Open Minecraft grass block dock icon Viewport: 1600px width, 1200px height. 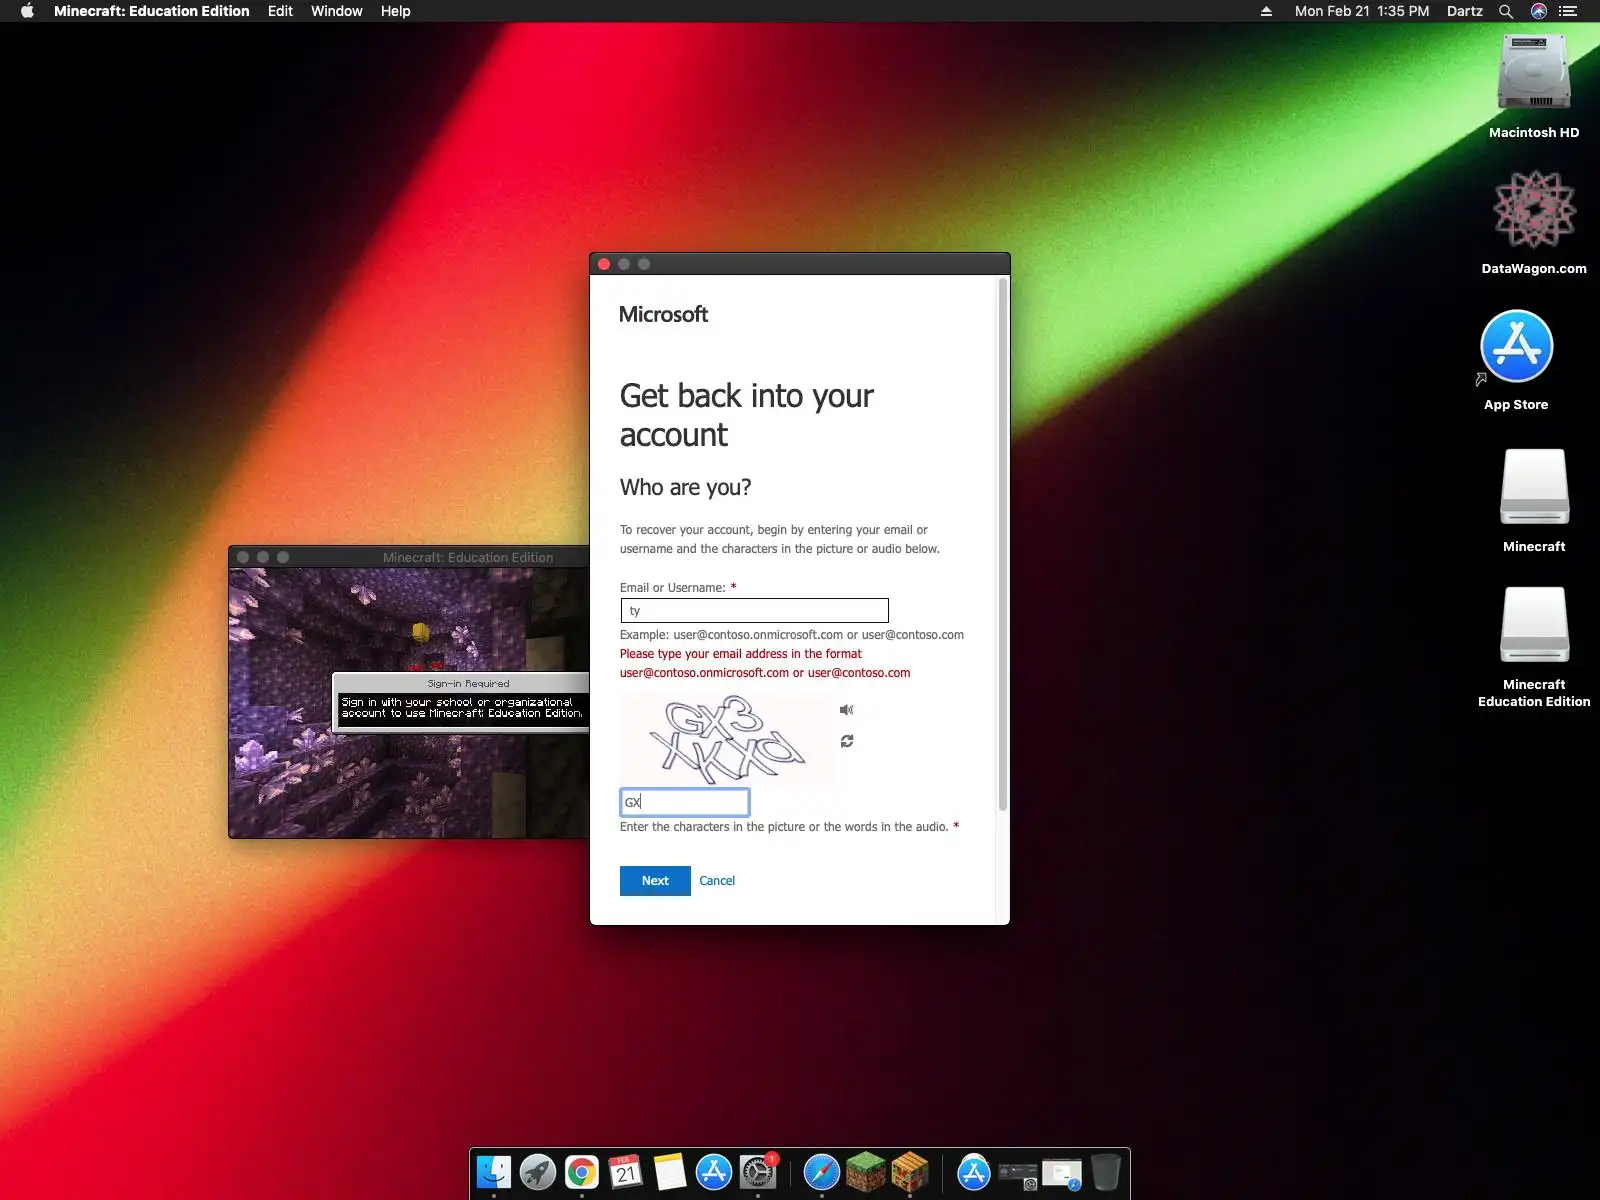866,1172
